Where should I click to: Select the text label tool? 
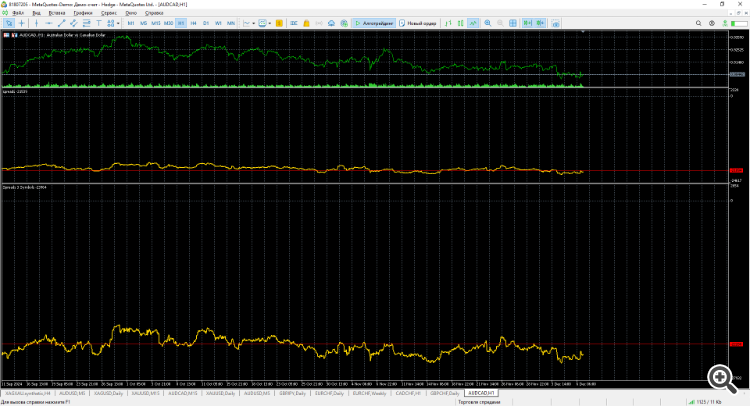tap(99, 23)
